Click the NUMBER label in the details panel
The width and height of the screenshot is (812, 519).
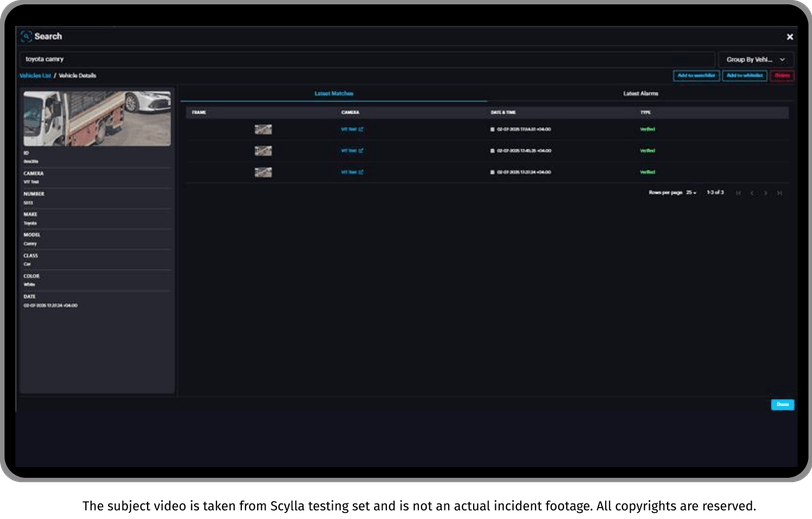34,194
